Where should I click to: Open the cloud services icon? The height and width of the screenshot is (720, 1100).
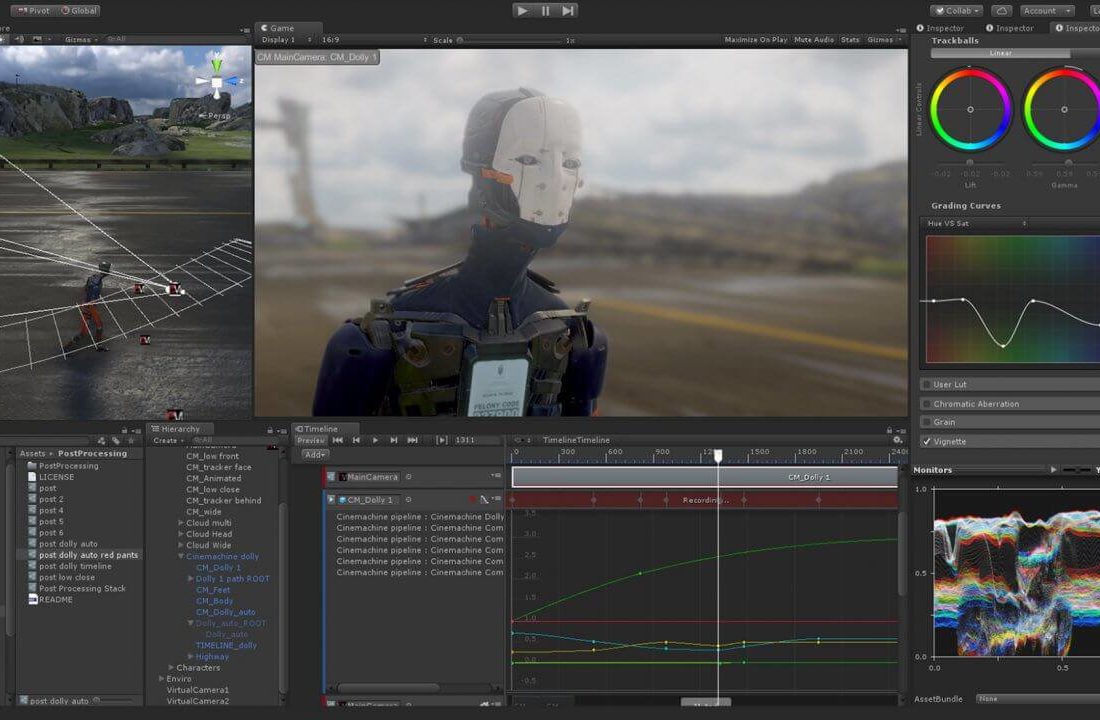pos(1001,11)
